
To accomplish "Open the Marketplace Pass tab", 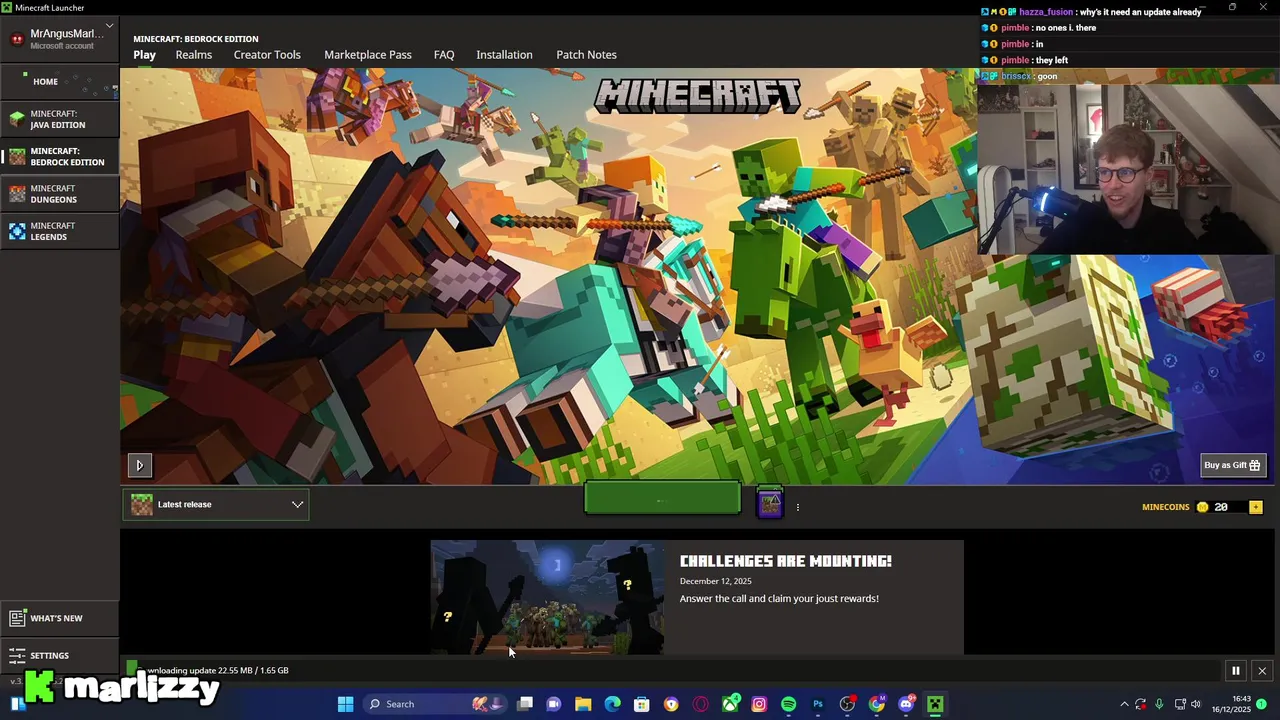I will (367, 55).
